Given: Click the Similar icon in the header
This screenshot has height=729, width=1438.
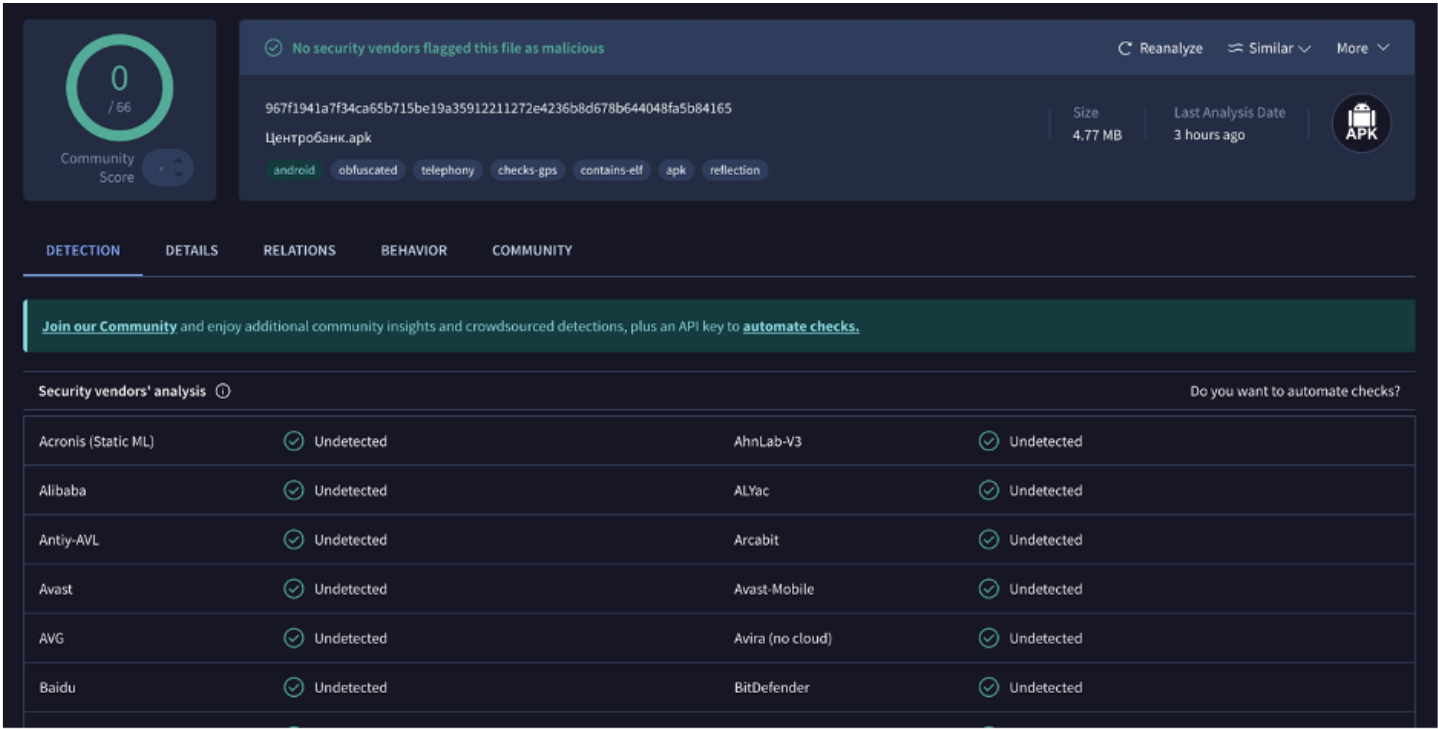Looking at the screenshot, I should (1236, 48).
